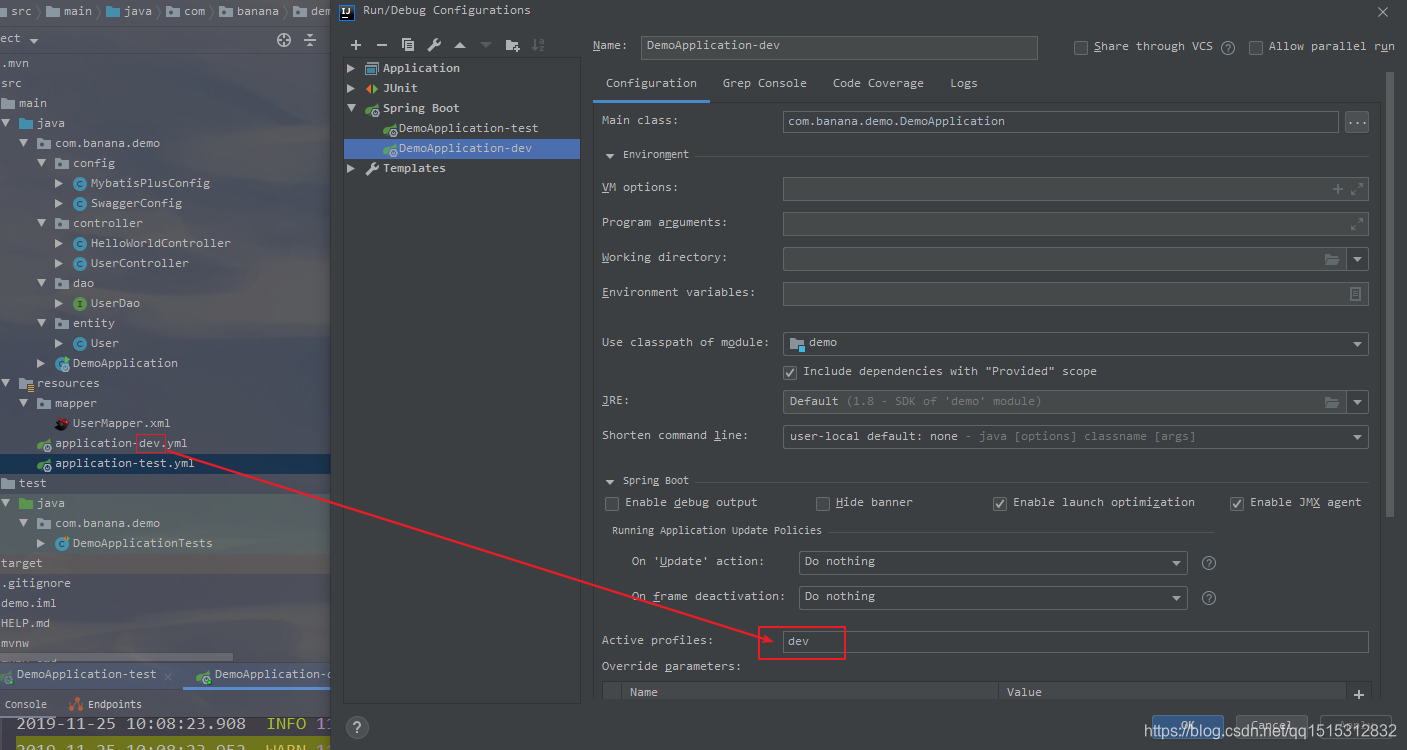Browse Working directory folder icon
Image resolution: width=1407 pixels, height=750 pixels.
click(x=1332, y=259)
